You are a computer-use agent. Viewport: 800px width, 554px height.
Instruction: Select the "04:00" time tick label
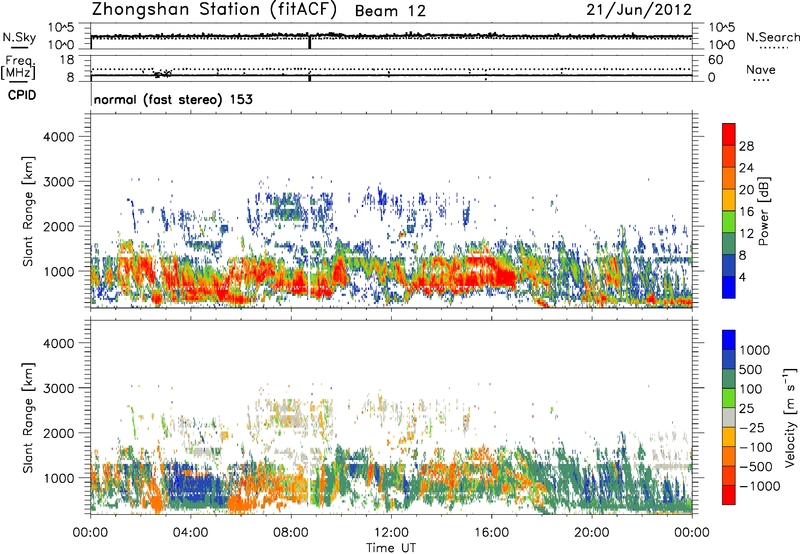tap(190, 533)
